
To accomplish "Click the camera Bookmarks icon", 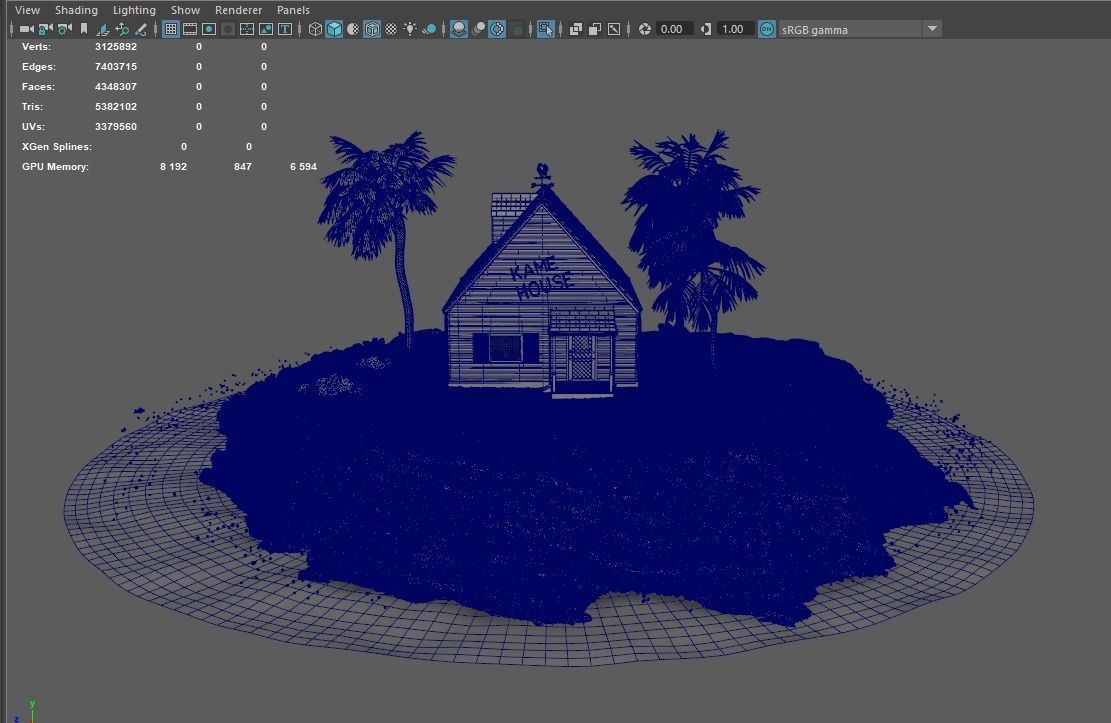I will pos(84,29).
